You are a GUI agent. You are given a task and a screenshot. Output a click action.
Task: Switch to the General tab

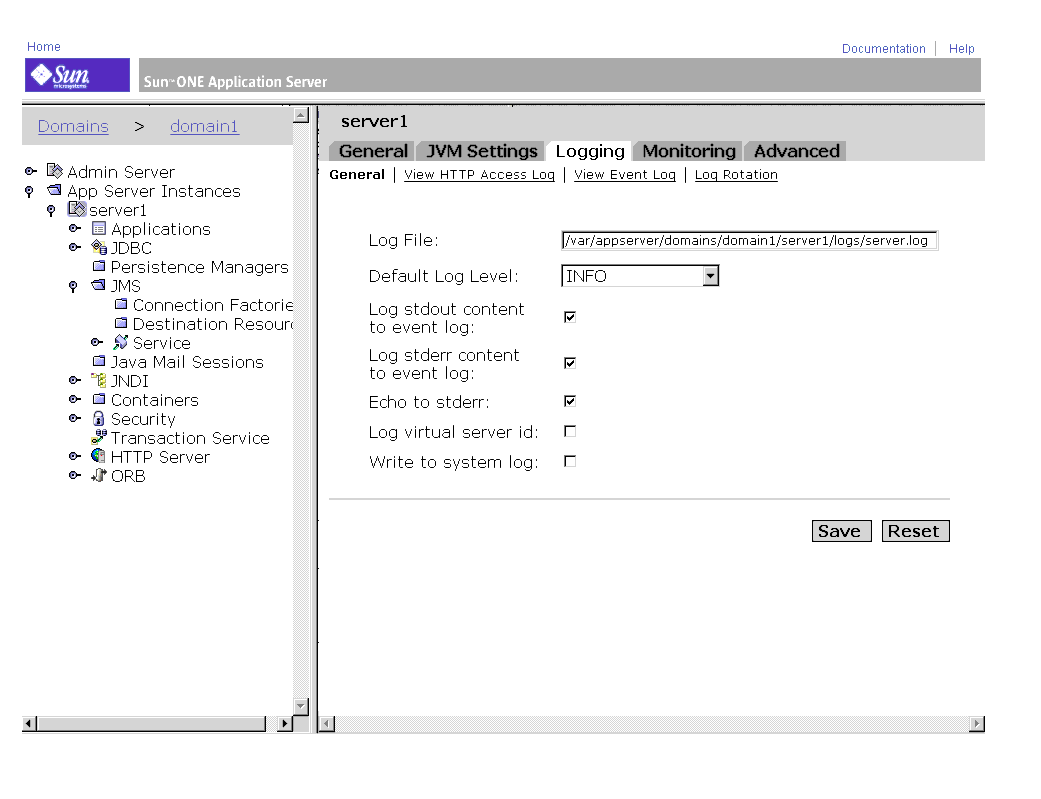(373, 151)
